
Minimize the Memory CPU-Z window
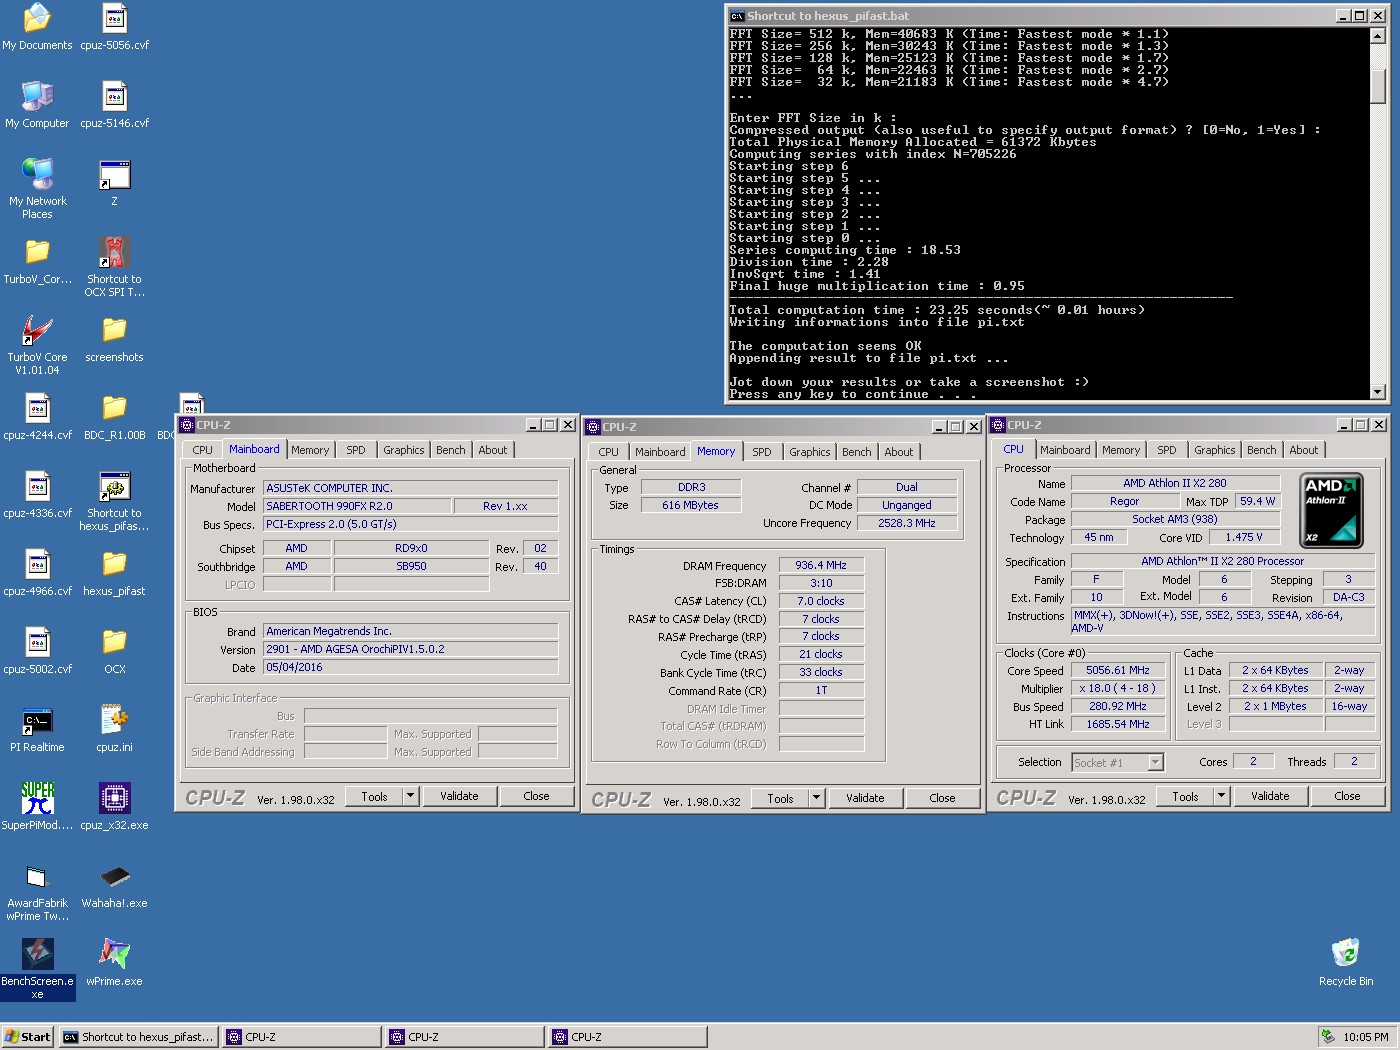coord(939,427)
